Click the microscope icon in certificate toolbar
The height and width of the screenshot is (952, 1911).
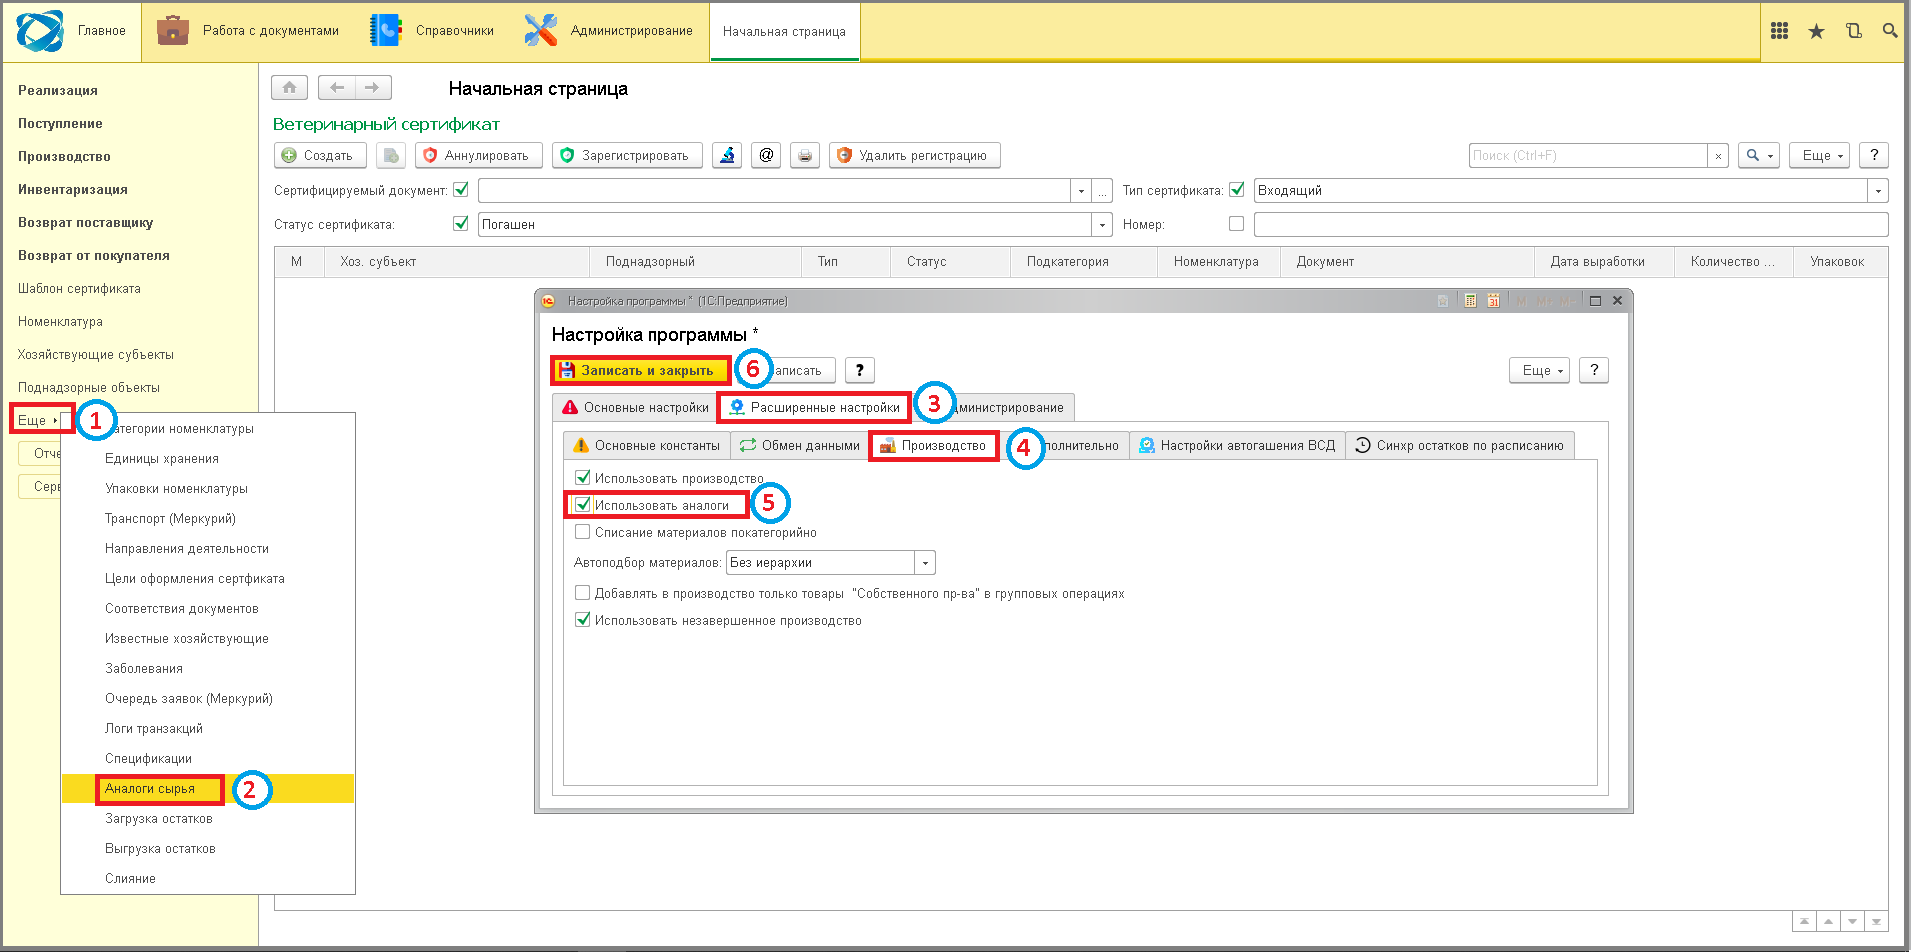[727, 155]
